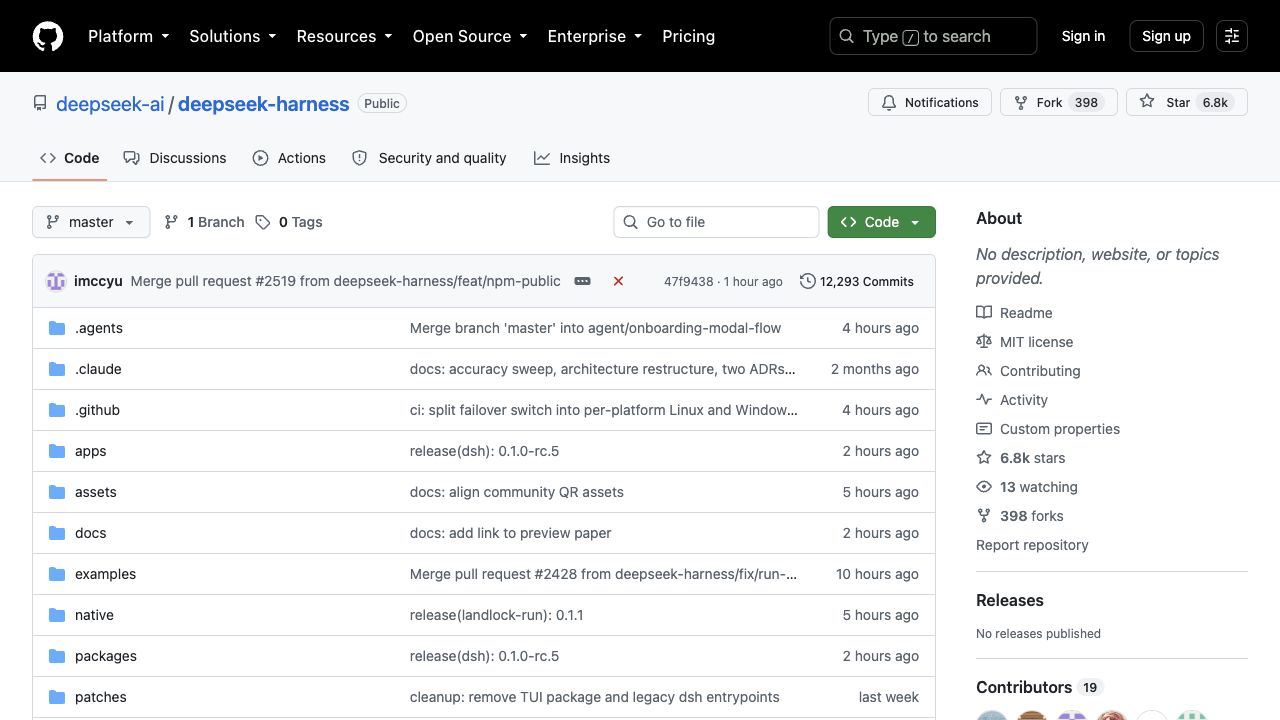Click the folder icon for patches
The height and width of the screenshot is (720, 1280).
pyautogui.click(x=57, y=697)
